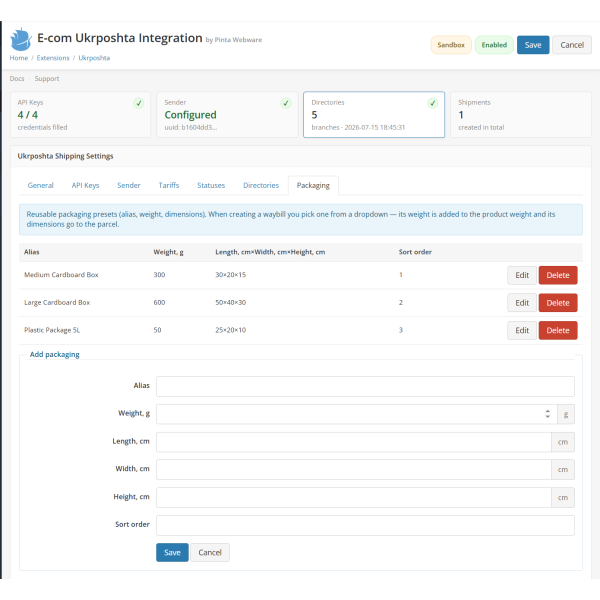600x600 pixels.
Task: Delete the Plastic Package 5L packaging
Action: [x=558, y=330]
